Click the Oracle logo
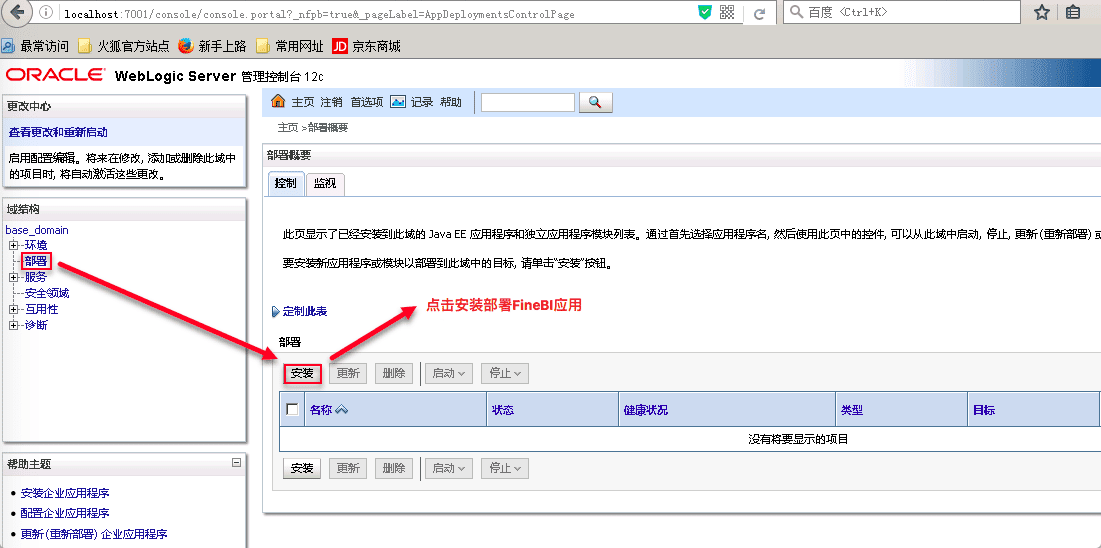Viewport: 1101px width, 548px height. [x=55, y=75]
